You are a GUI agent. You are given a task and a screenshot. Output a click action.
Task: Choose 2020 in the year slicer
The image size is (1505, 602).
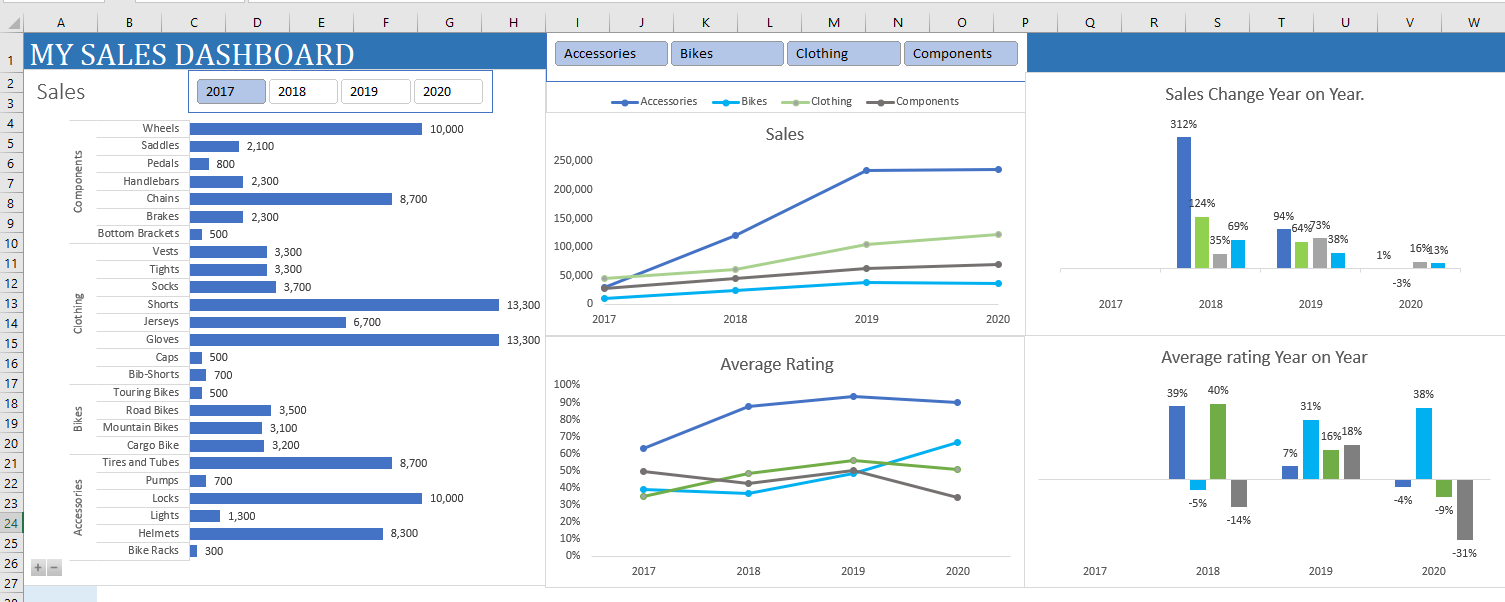coord(448,91)
